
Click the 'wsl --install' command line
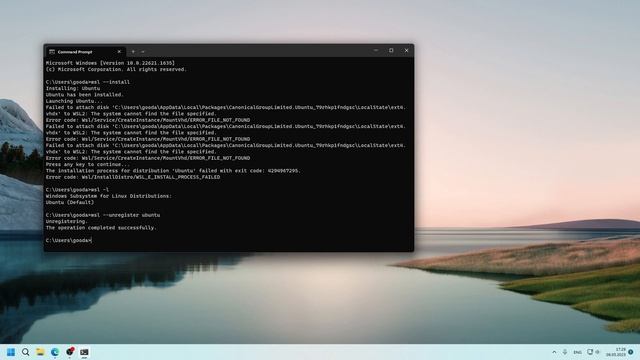coord(88,82)
